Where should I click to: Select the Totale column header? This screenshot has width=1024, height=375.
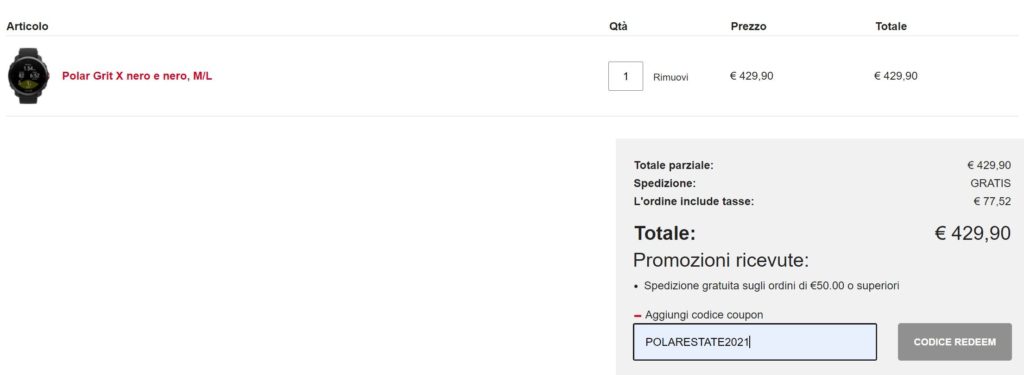tap(891, 26)
